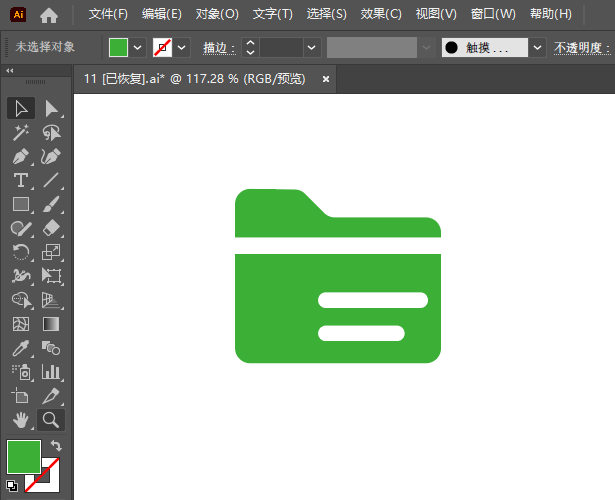Viewport: 615px width, 500px height.
Task: Choose the Gradient tool
Action: point(51,324)
